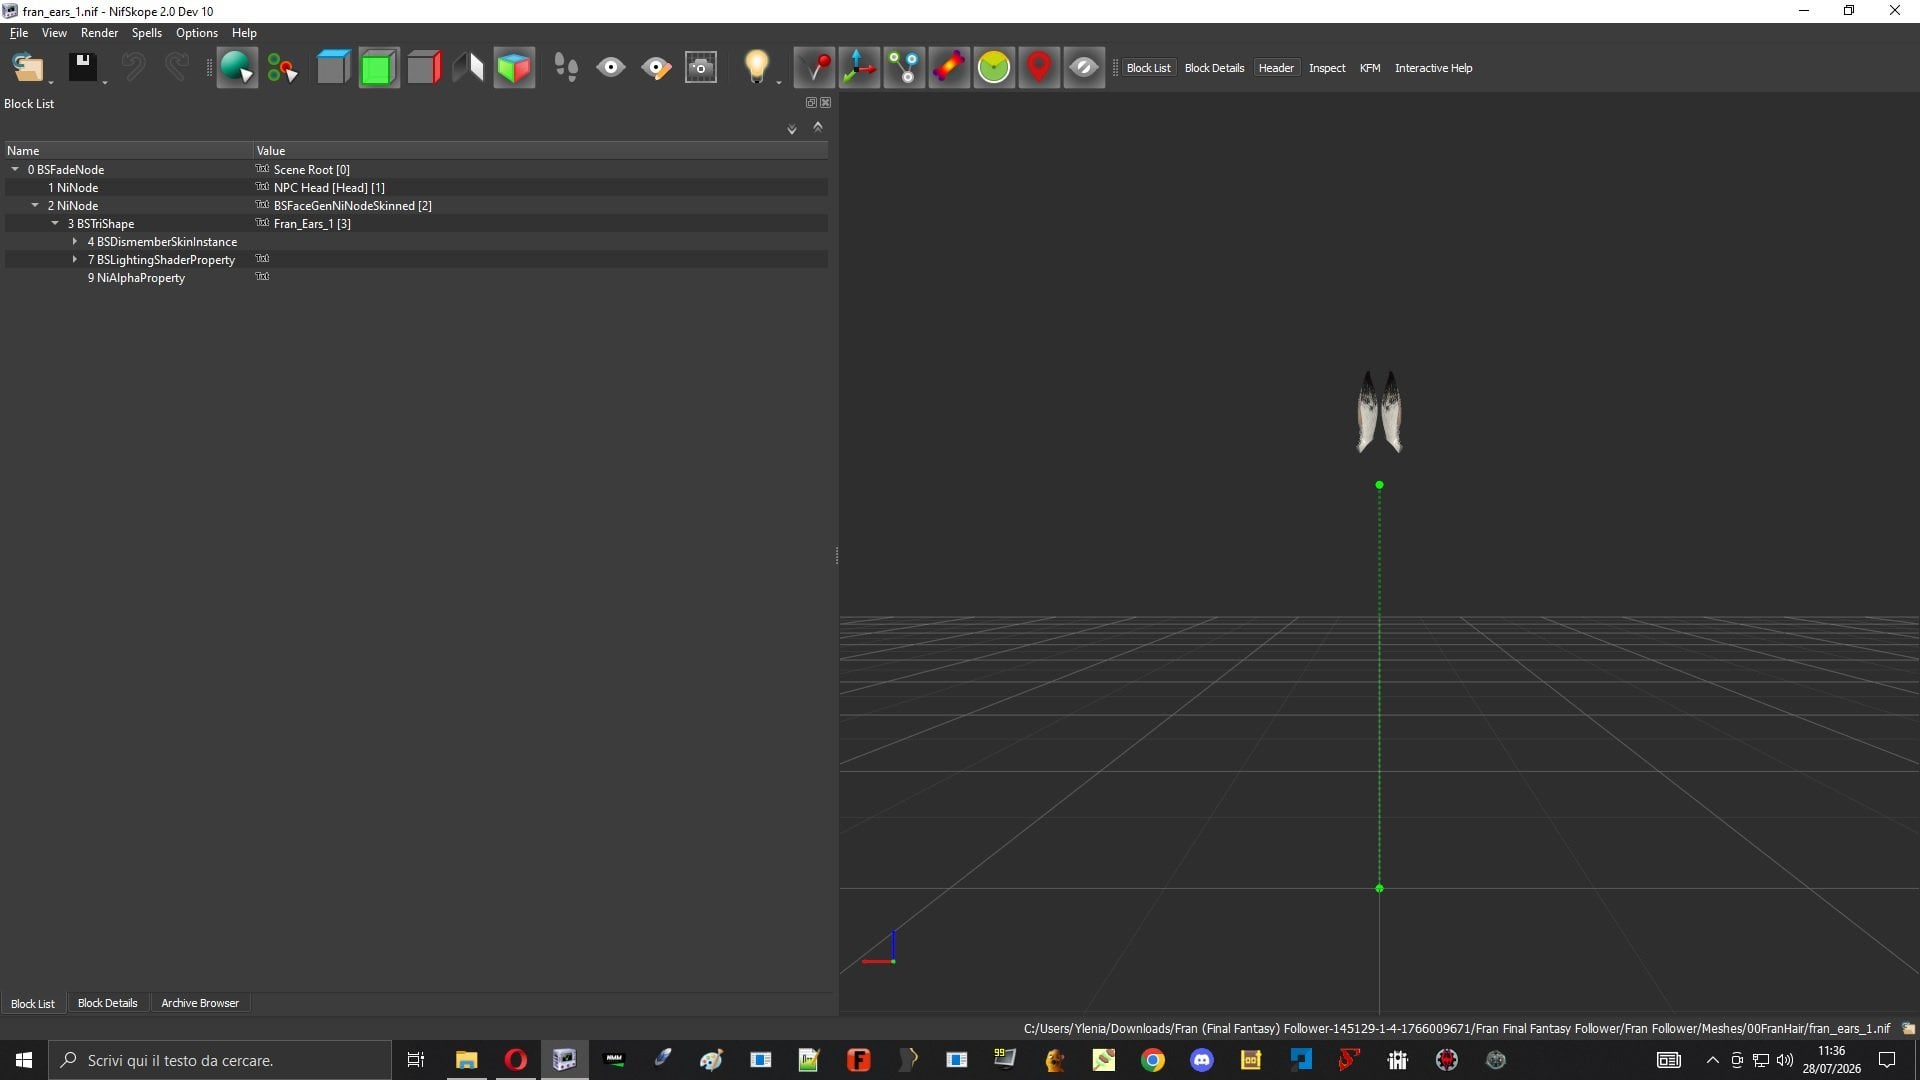
Task: Toggle the green circle constraints button
Action: (994, 68)
